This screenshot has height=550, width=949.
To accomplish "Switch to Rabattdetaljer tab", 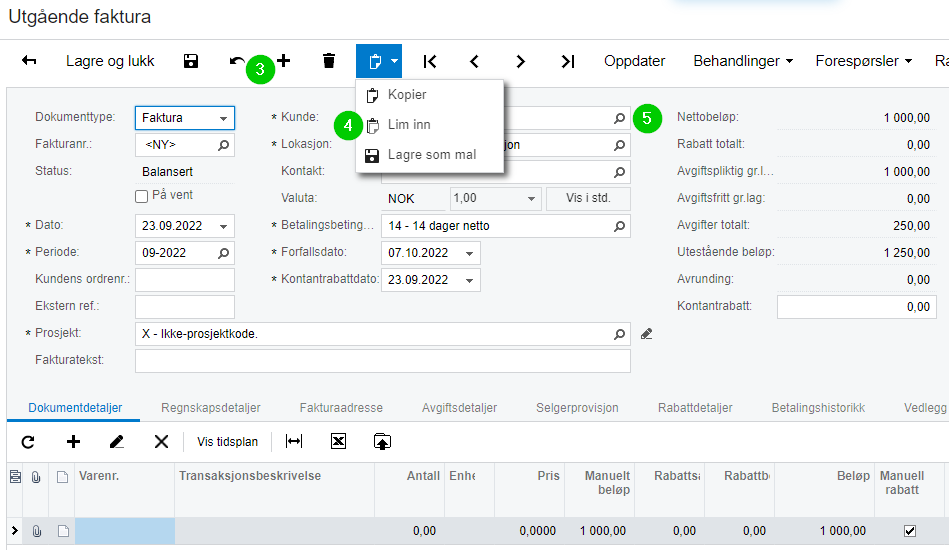I will [x=695, y=408].
